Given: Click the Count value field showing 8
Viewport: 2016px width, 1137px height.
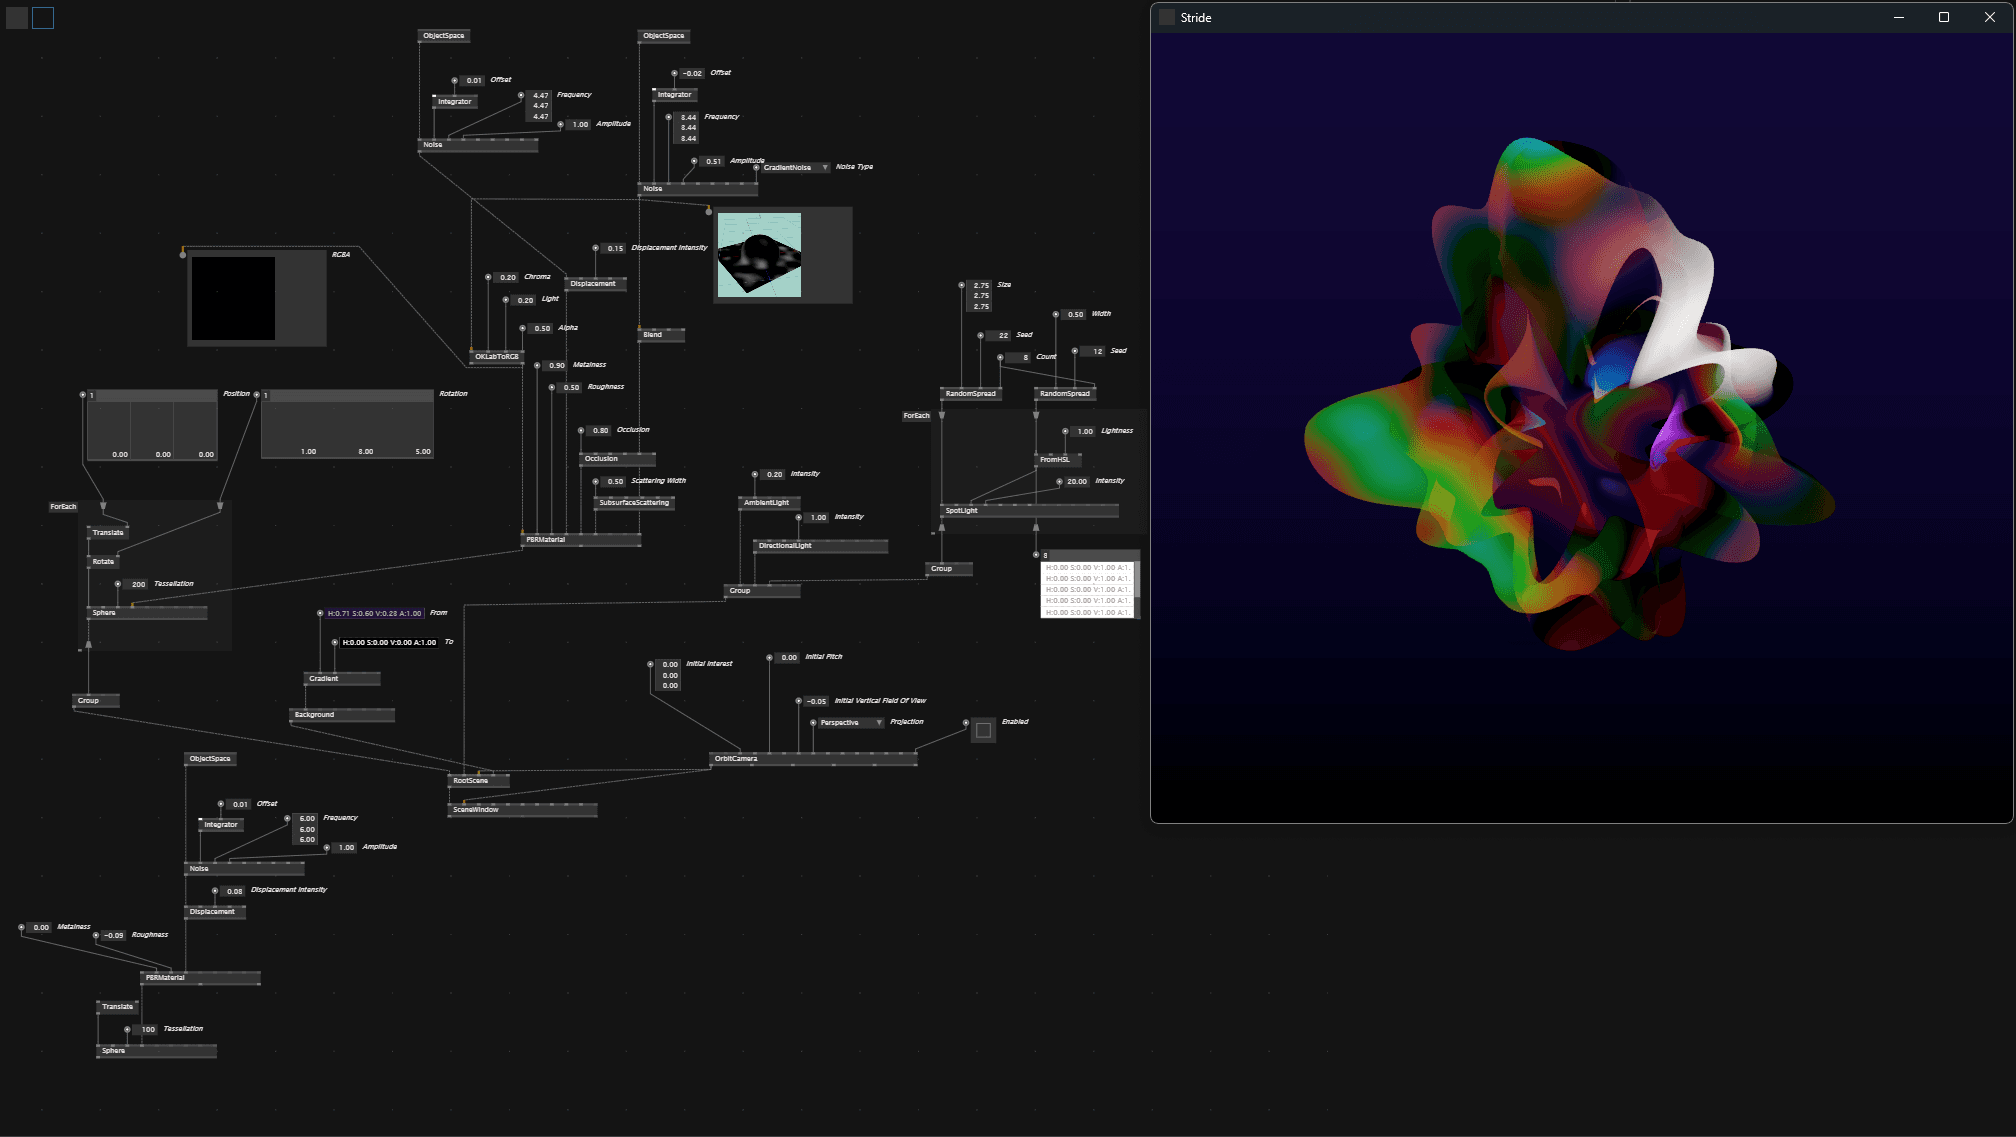Looking at the screenshot, I should pyautogui.click(x=1019, y=358).
